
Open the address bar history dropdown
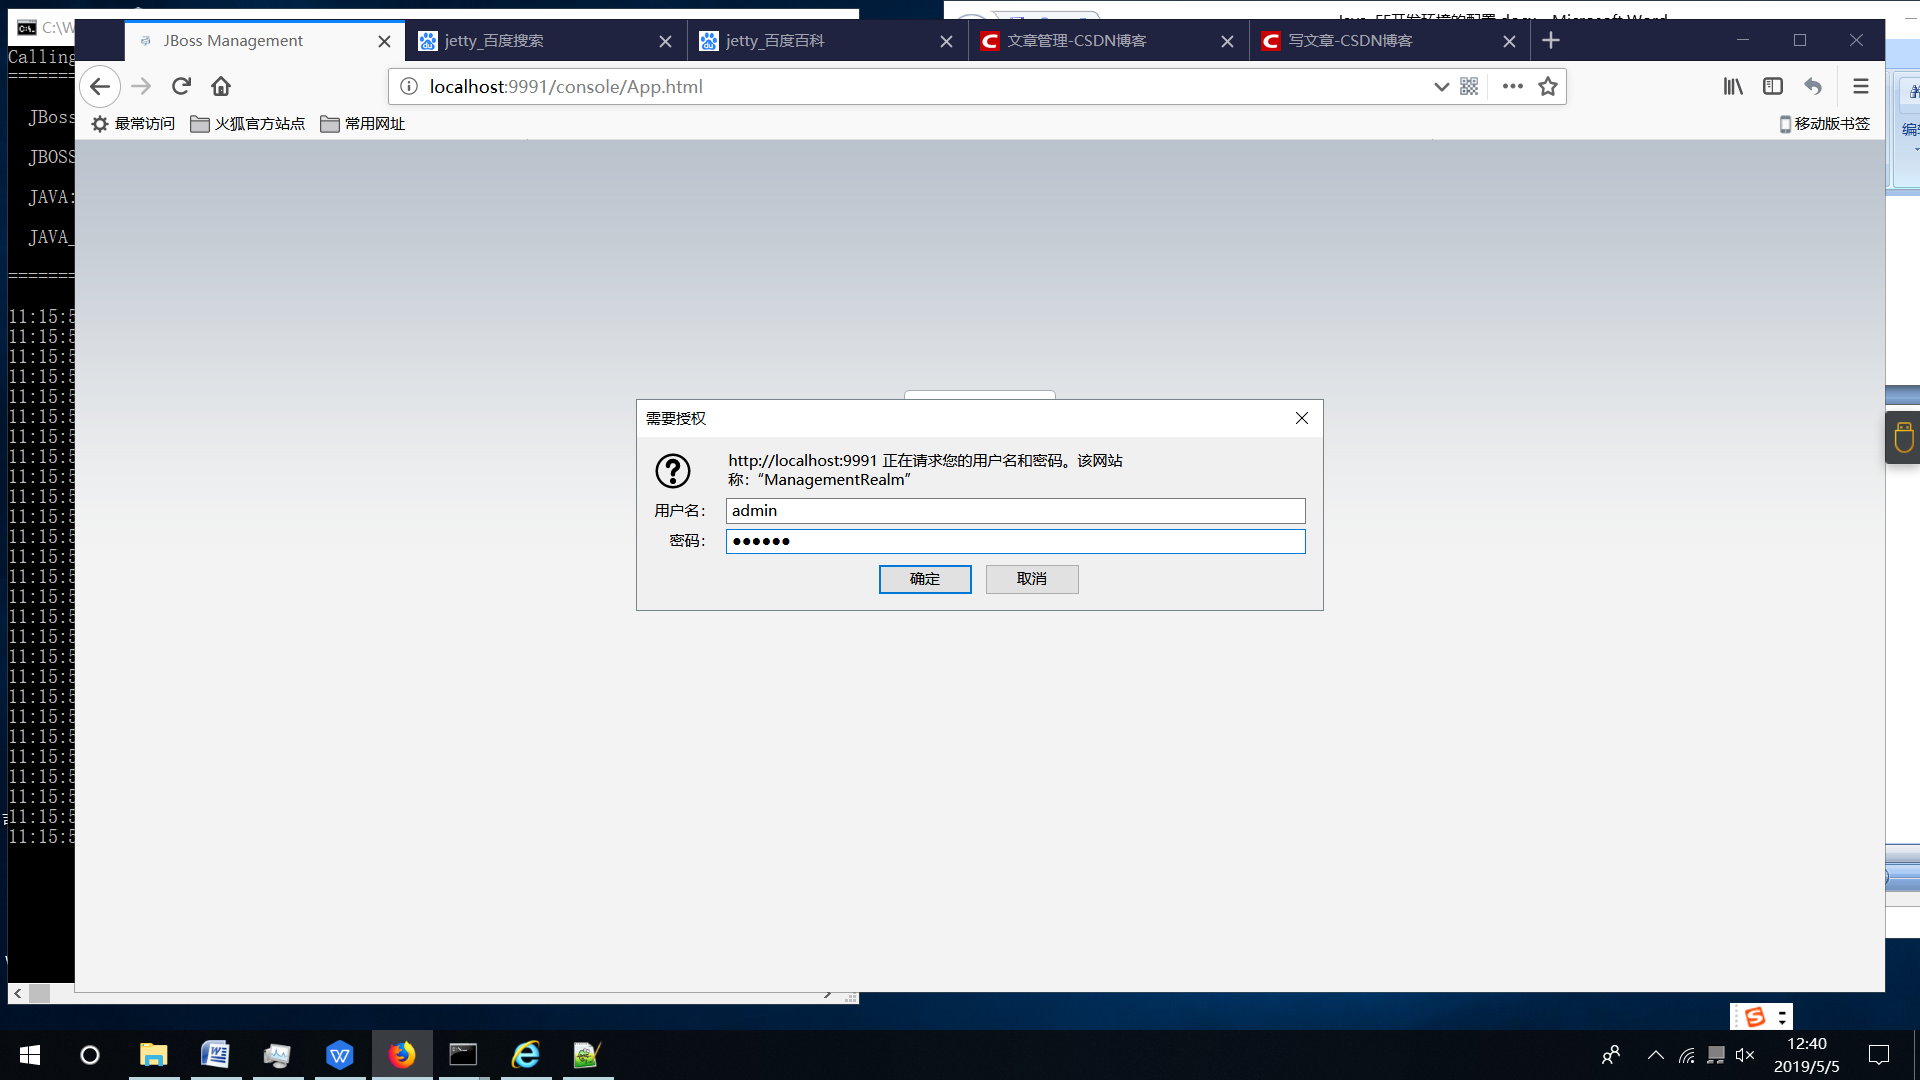(1441, 87)
